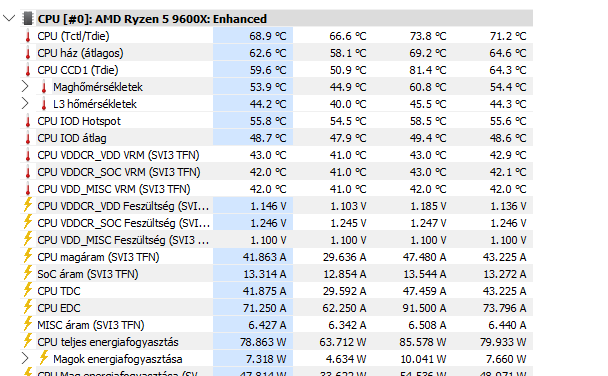Select CPU VDD_MISC Feszültség row label

tap(123, 241)
